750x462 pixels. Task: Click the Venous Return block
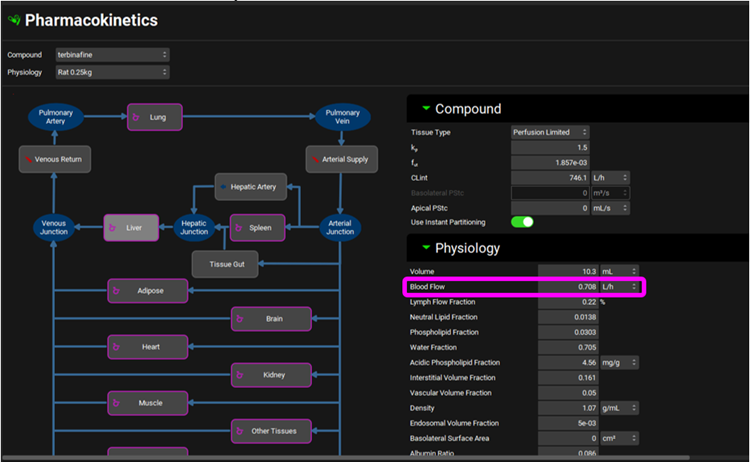pos(56,159)
